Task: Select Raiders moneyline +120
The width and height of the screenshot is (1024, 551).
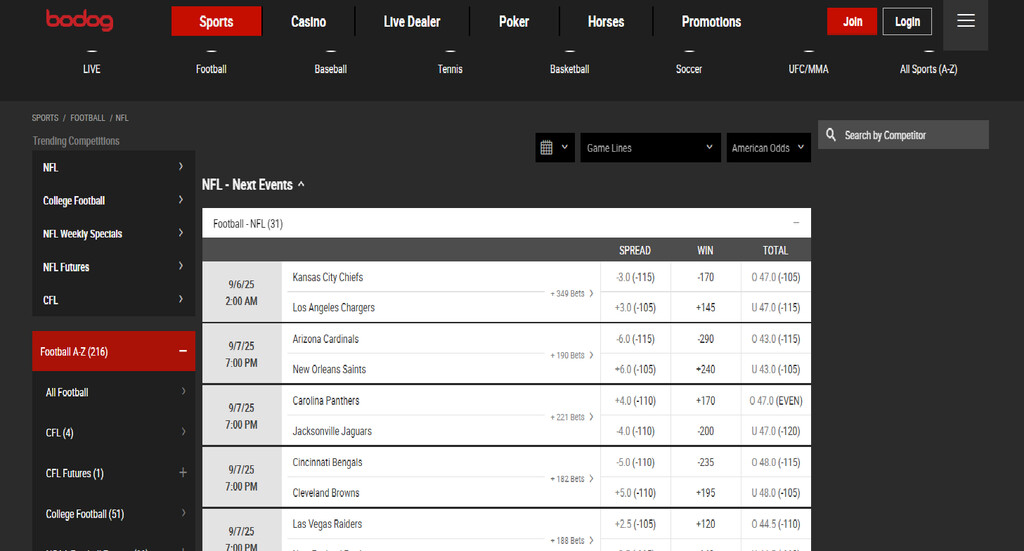Action: coord(705,524)
